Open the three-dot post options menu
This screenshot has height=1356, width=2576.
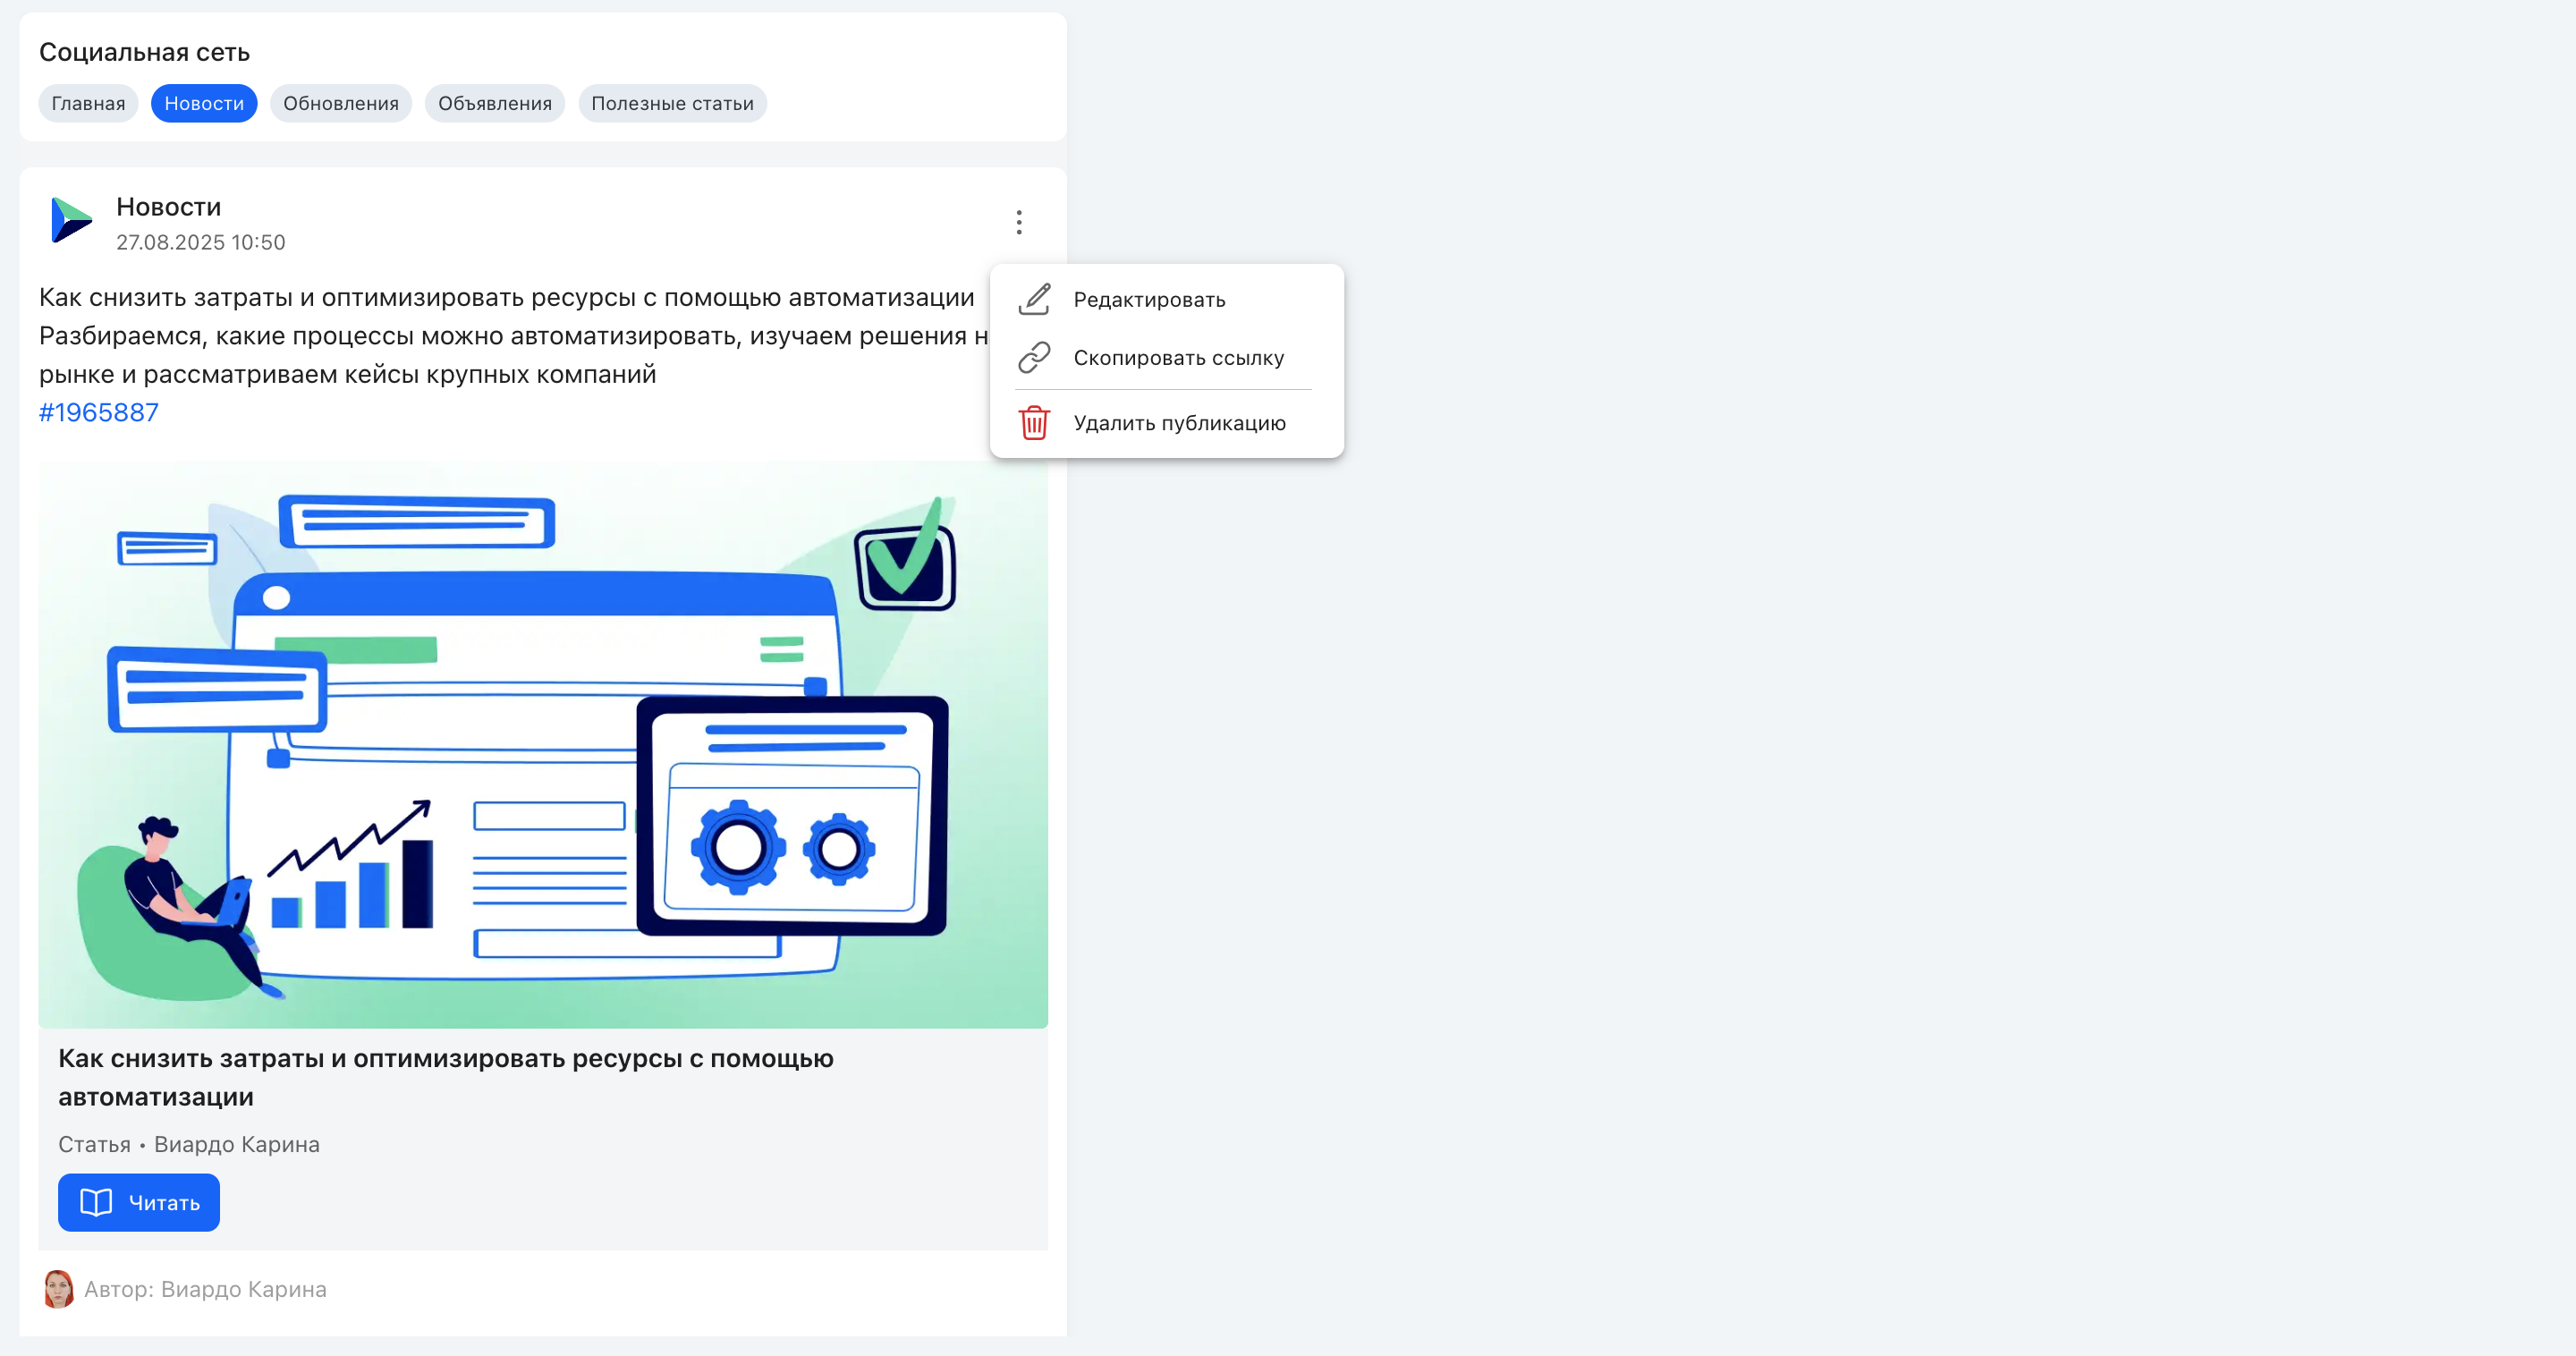coord(1019,222)
